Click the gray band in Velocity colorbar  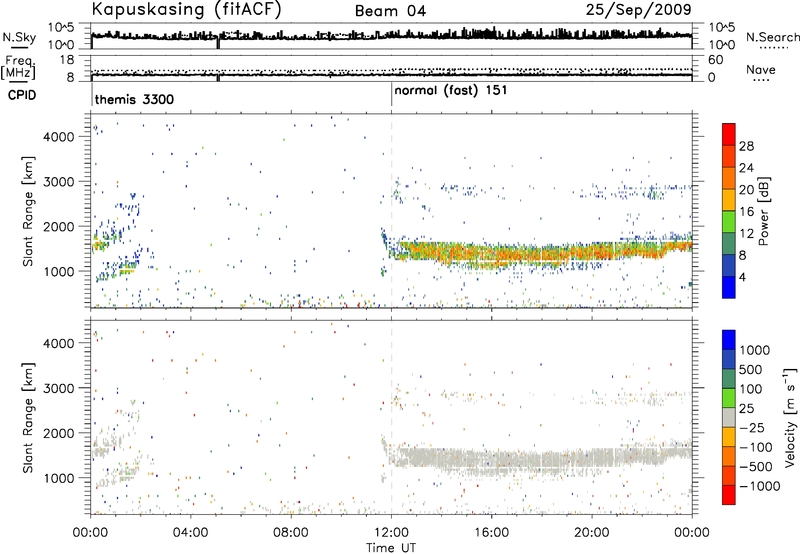pos(729,417)
